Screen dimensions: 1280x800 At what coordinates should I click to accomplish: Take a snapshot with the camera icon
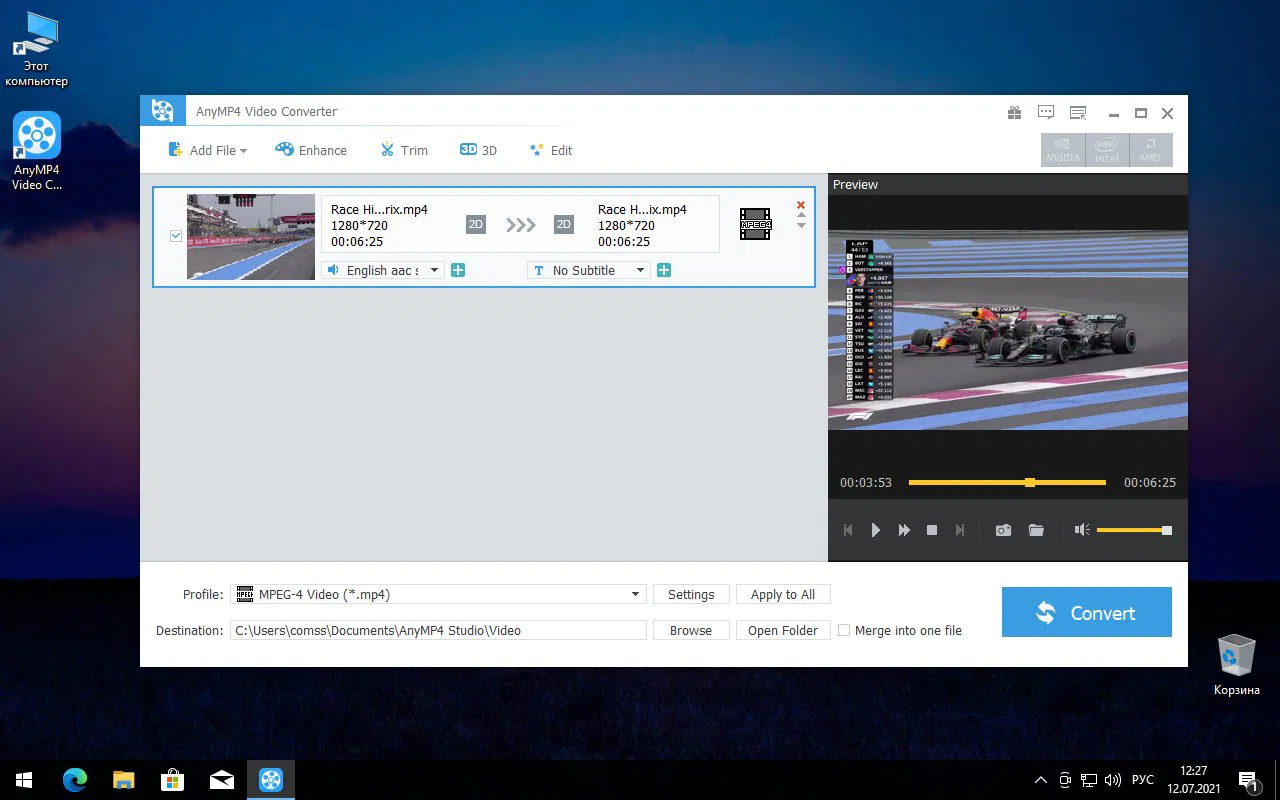coord(1003,530)
